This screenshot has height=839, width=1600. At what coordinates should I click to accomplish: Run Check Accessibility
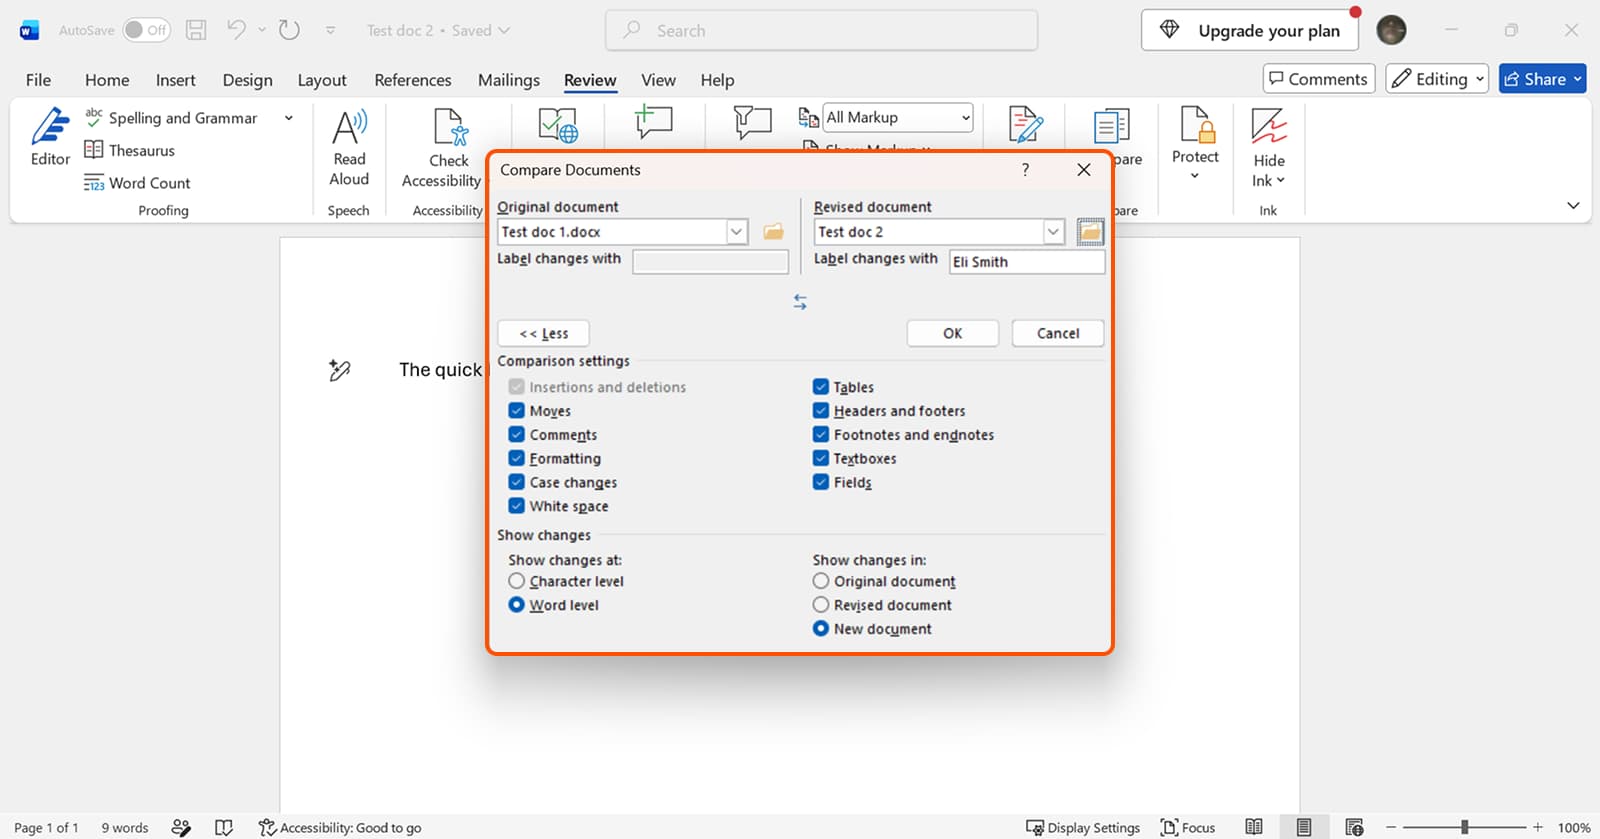[x=443, y=148]
